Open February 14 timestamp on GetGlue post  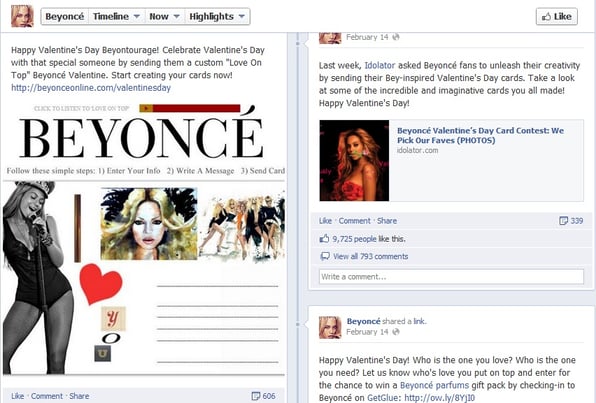coord(367,332)
